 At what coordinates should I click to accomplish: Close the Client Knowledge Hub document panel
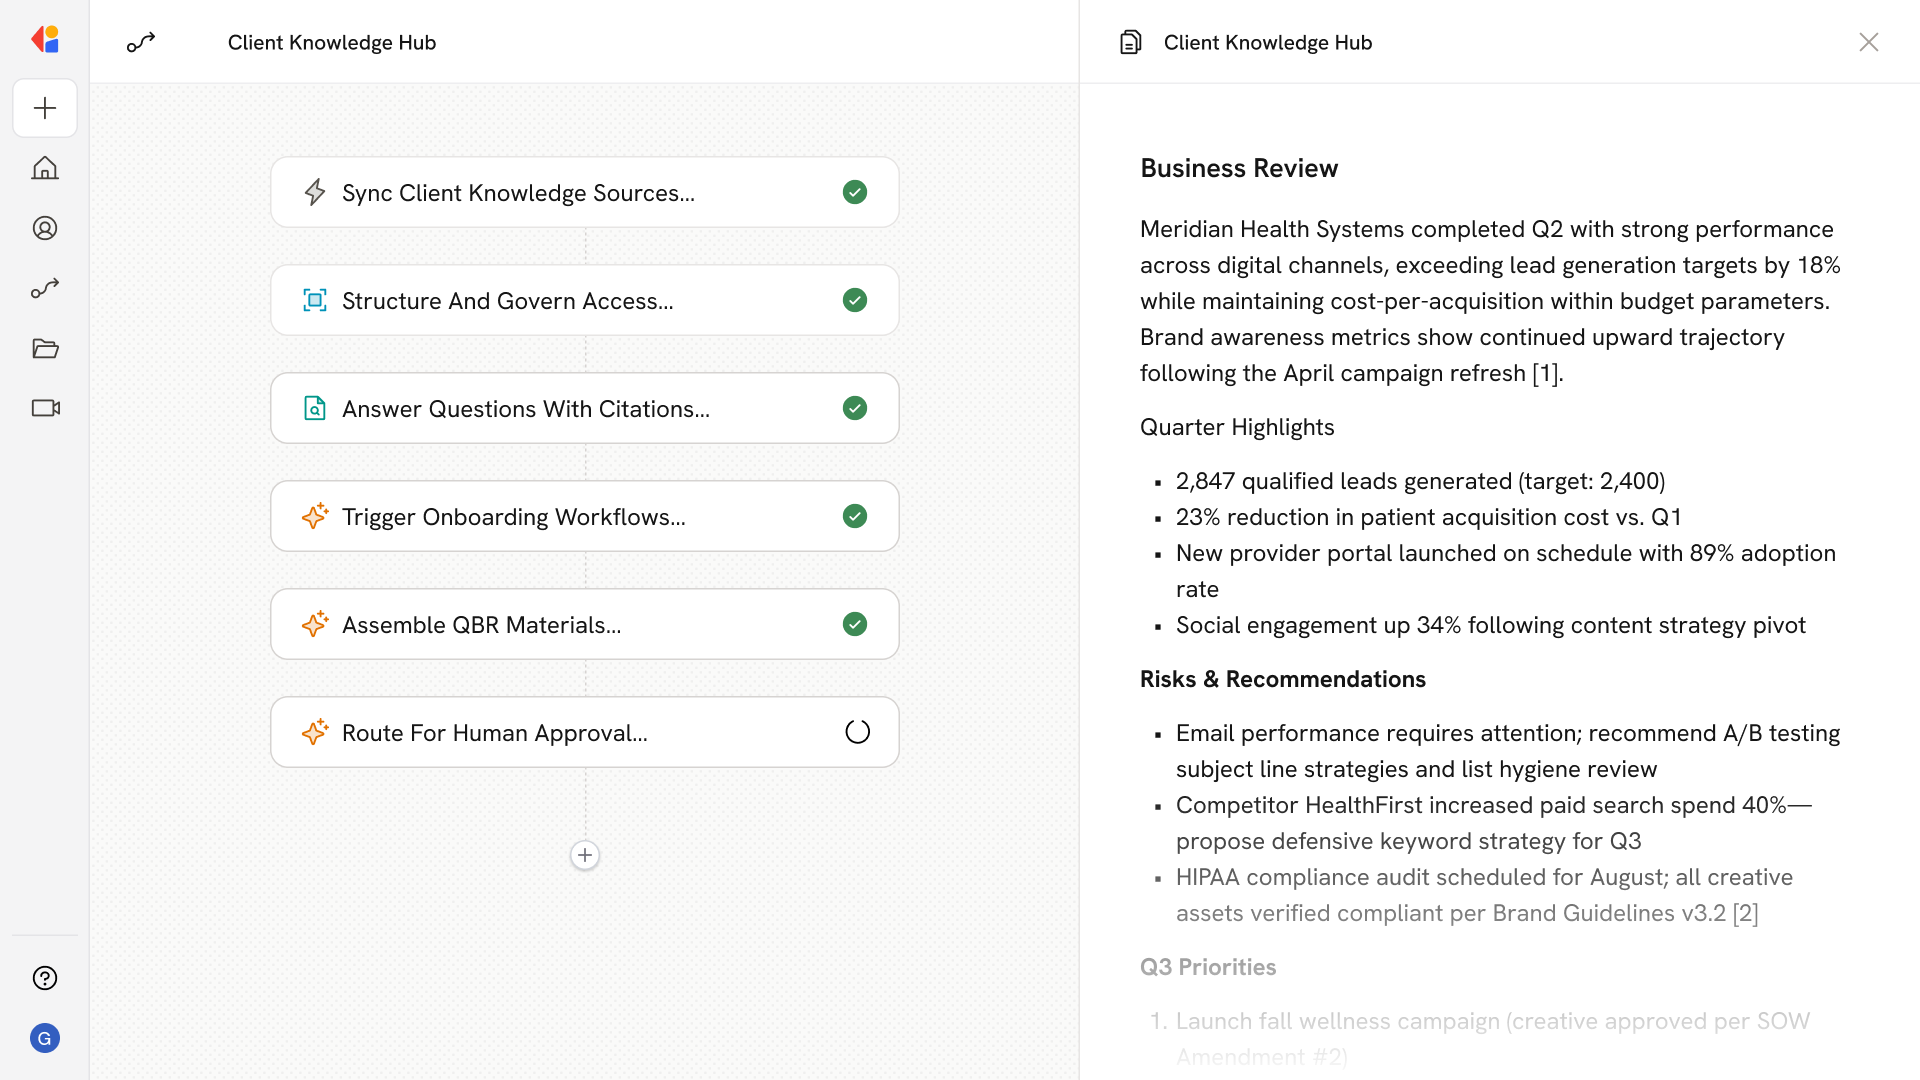click(x=1868, y=42)
